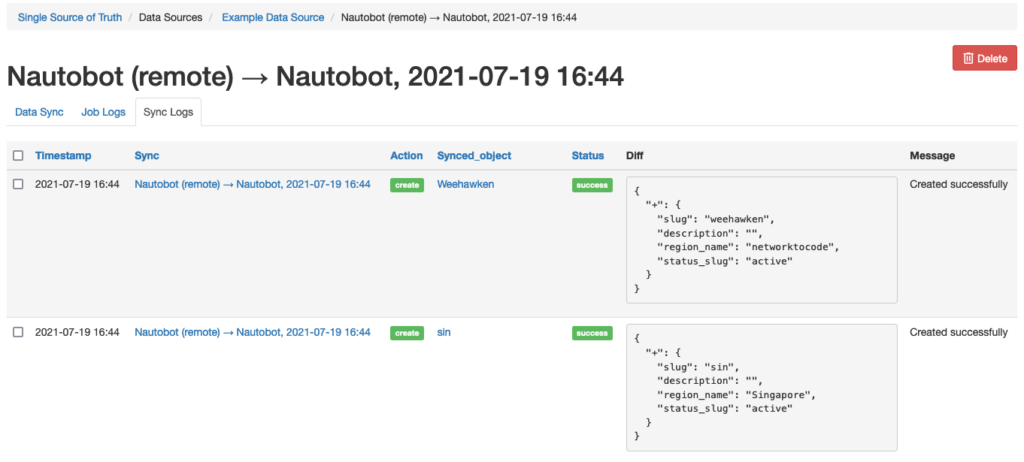The image size is (1024, 462).
Task: Click the red Delete button
Action: point(984,58)
